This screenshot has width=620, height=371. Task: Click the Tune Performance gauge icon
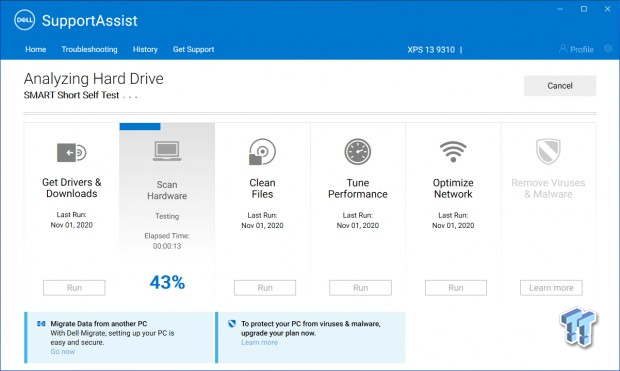click(x=357, y=151)
